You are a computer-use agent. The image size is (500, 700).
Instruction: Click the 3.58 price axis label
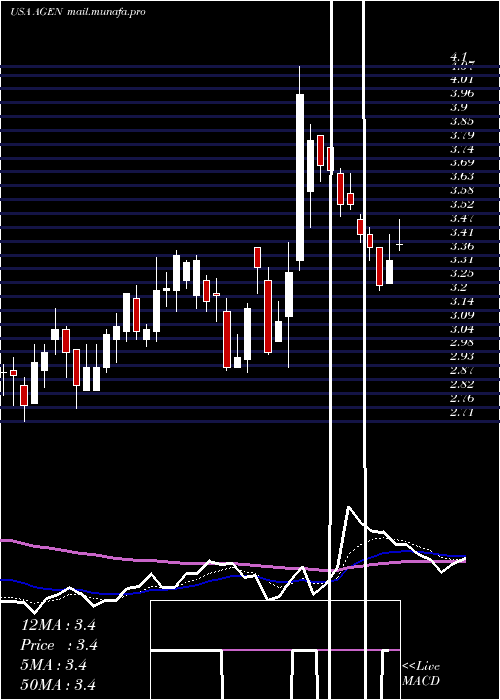[462, 191]
